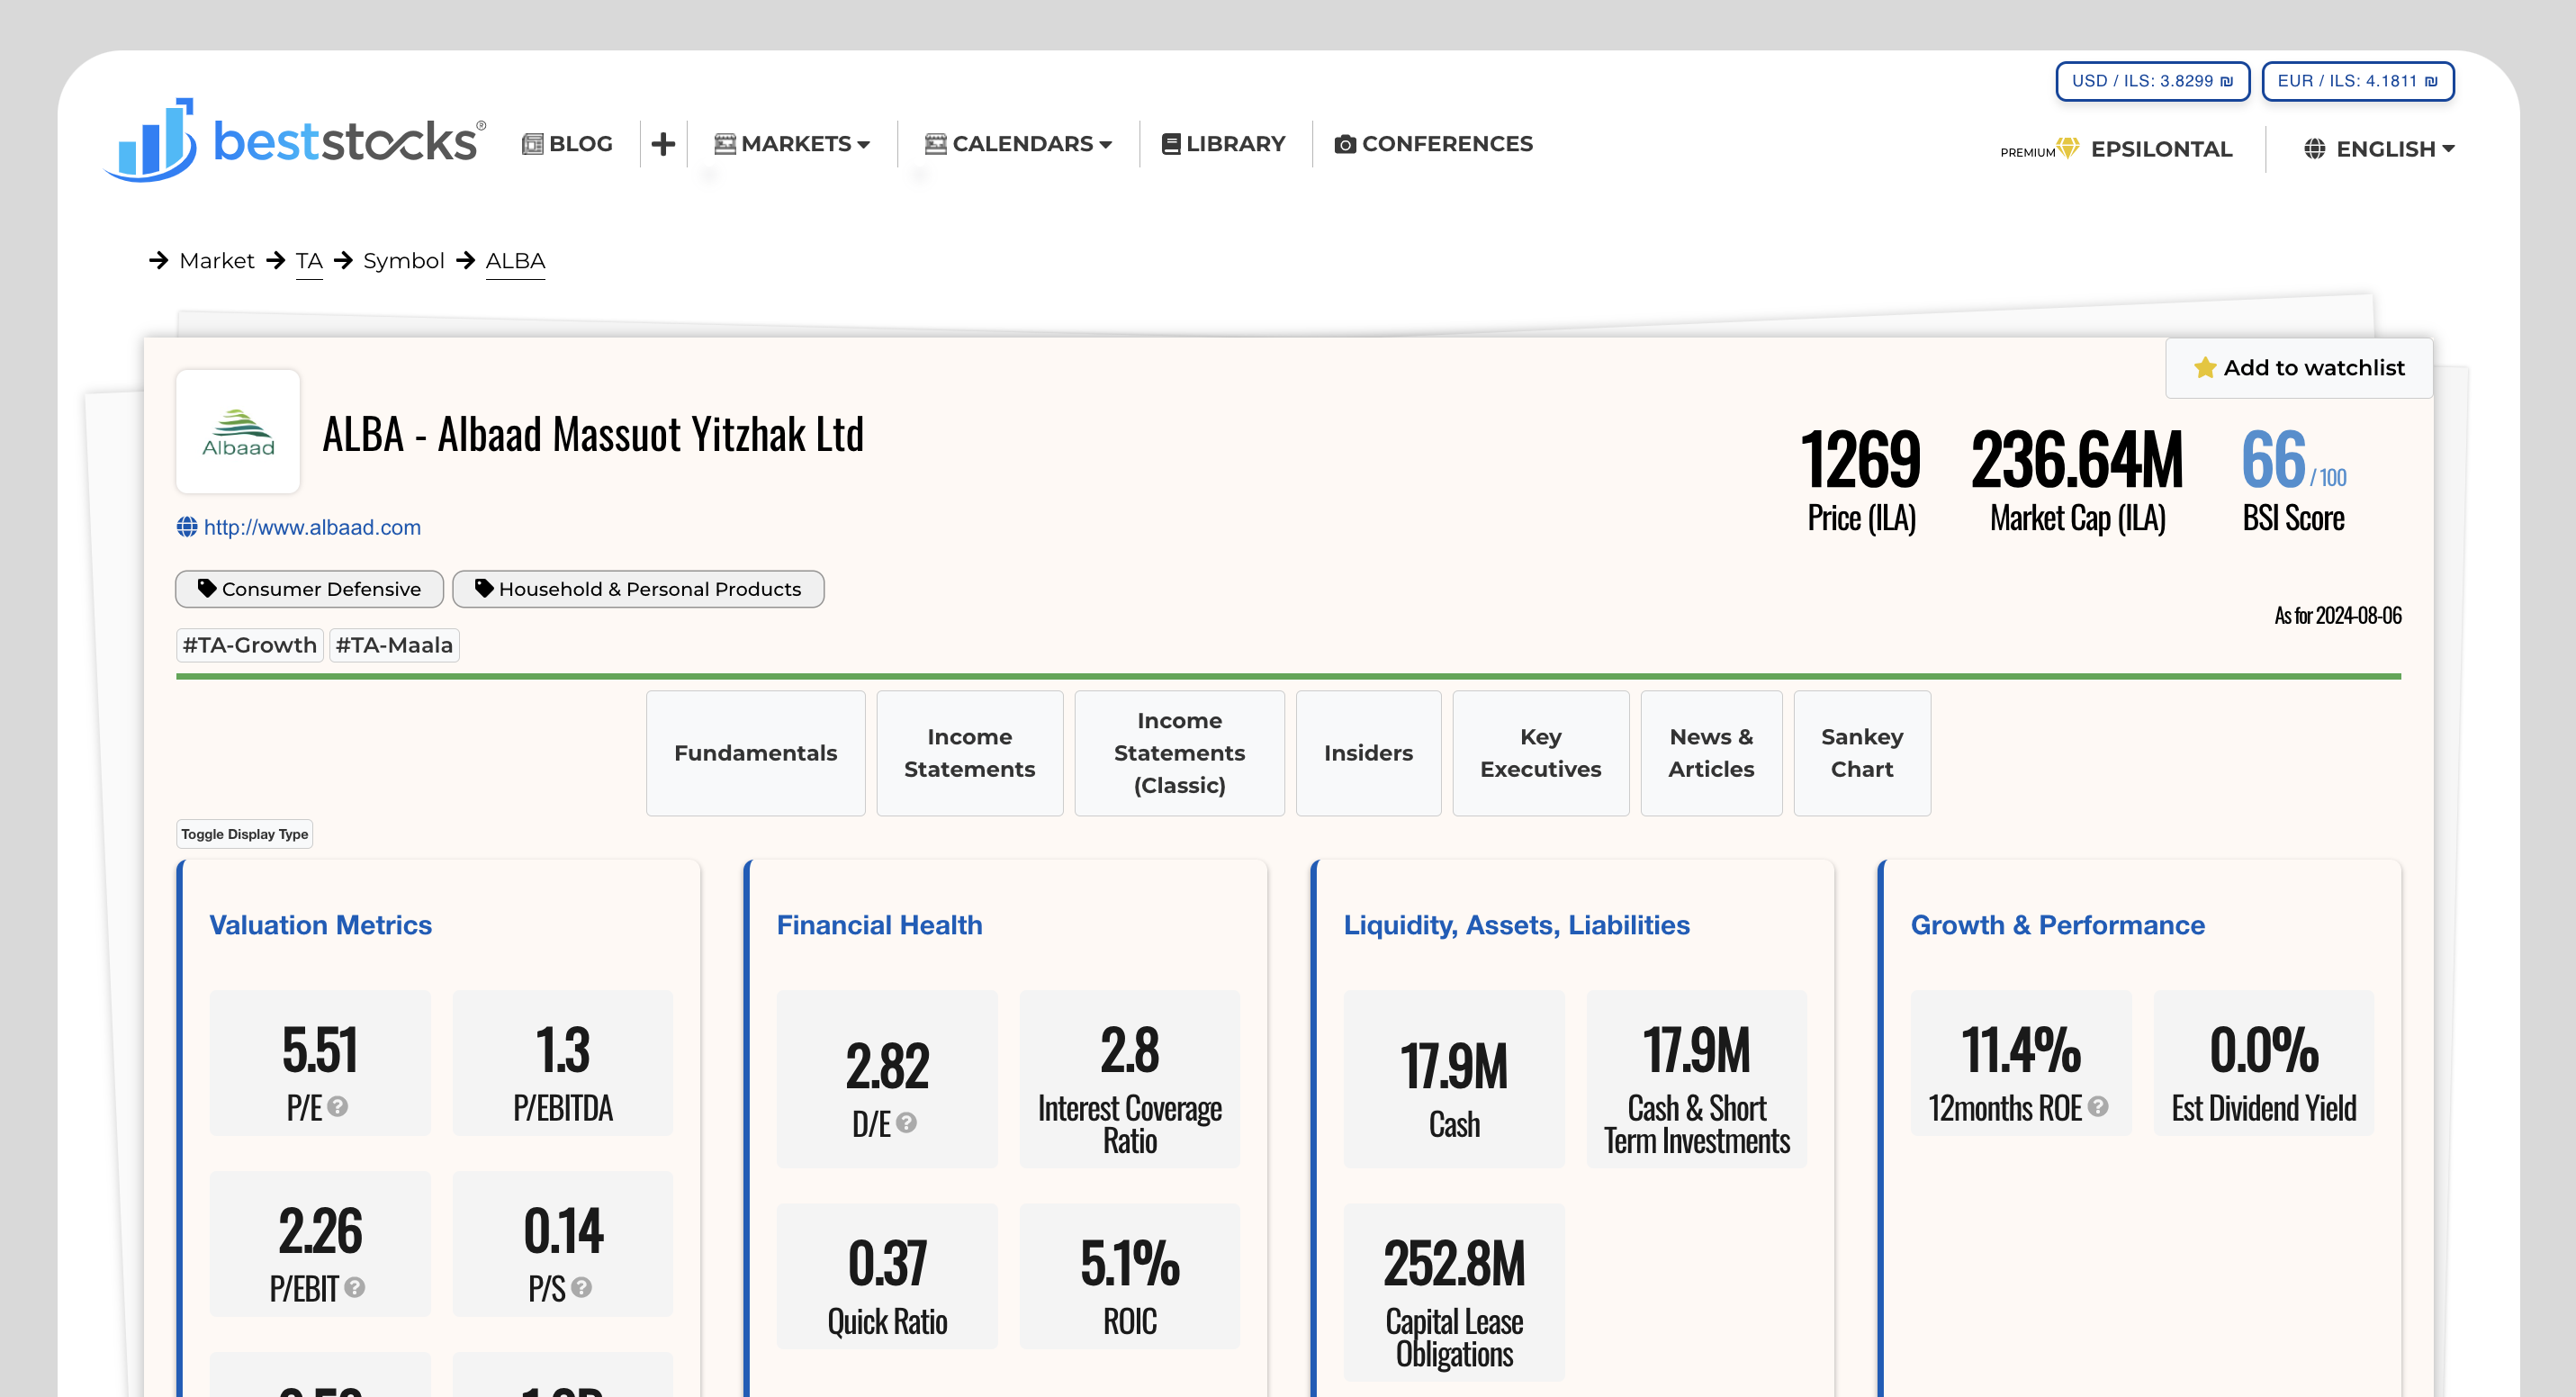Click the Financial Health heading
The height and width of the screenshot is (1397, 2576).
[x=880, y=925]
